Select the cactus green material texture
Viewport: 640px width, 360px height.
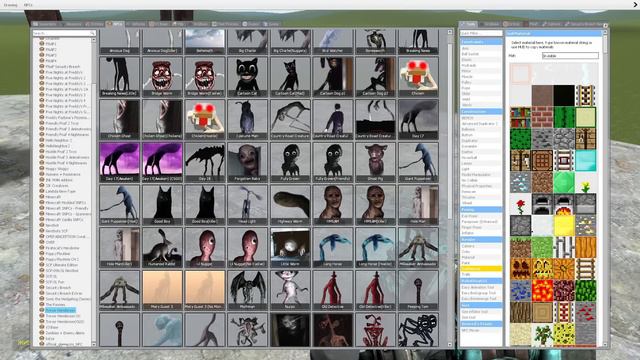564,118
